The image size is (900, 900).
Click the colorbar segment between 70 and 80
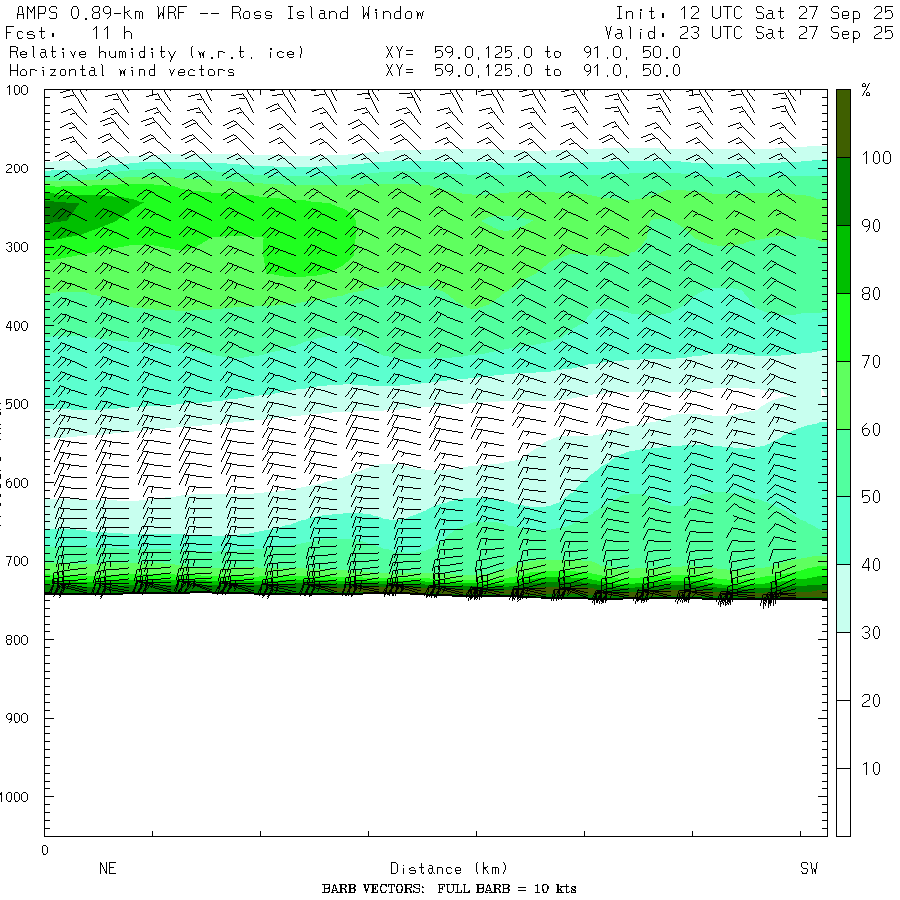(x=843, y=327)
